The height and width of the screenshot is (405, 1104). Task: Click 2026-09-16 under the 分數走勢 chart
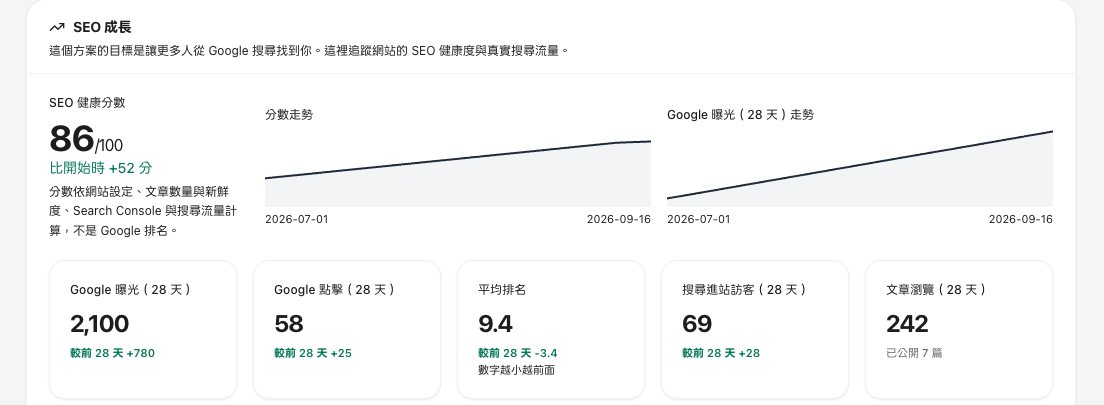click(619, 219)
